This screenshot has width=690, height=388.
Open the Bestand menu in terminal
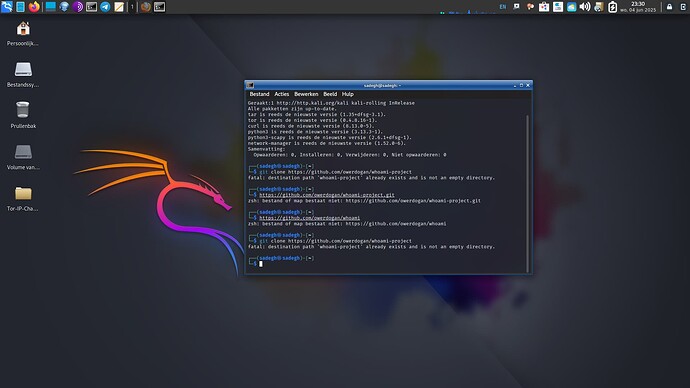[259, 94]
